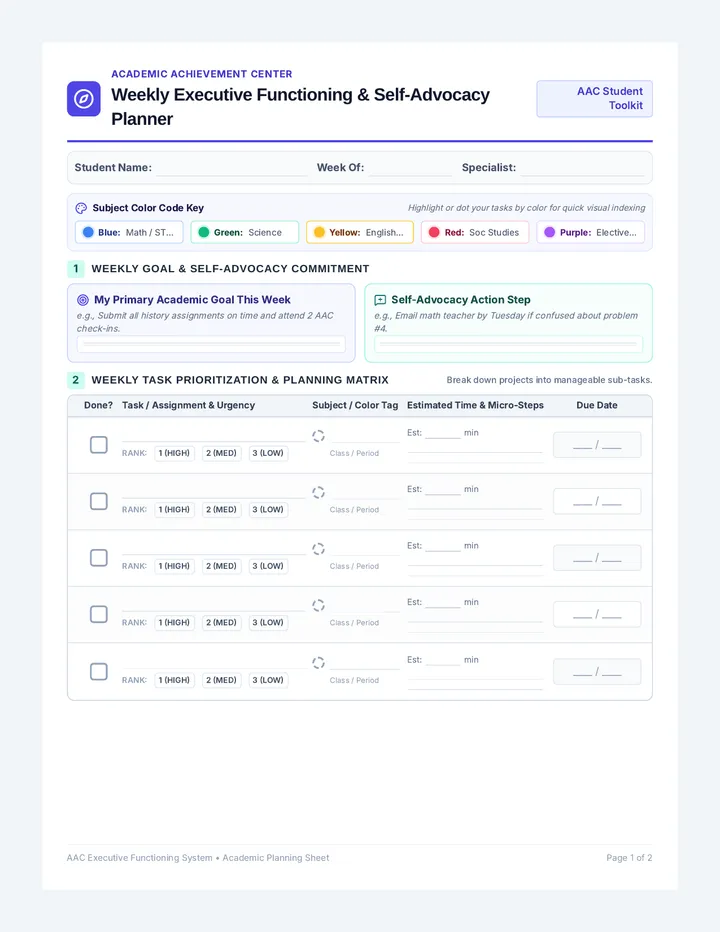Viewport: 720px width, 932px height.
Task: Click the Primary Academic Goal entry box
Action: click(211, 344)
